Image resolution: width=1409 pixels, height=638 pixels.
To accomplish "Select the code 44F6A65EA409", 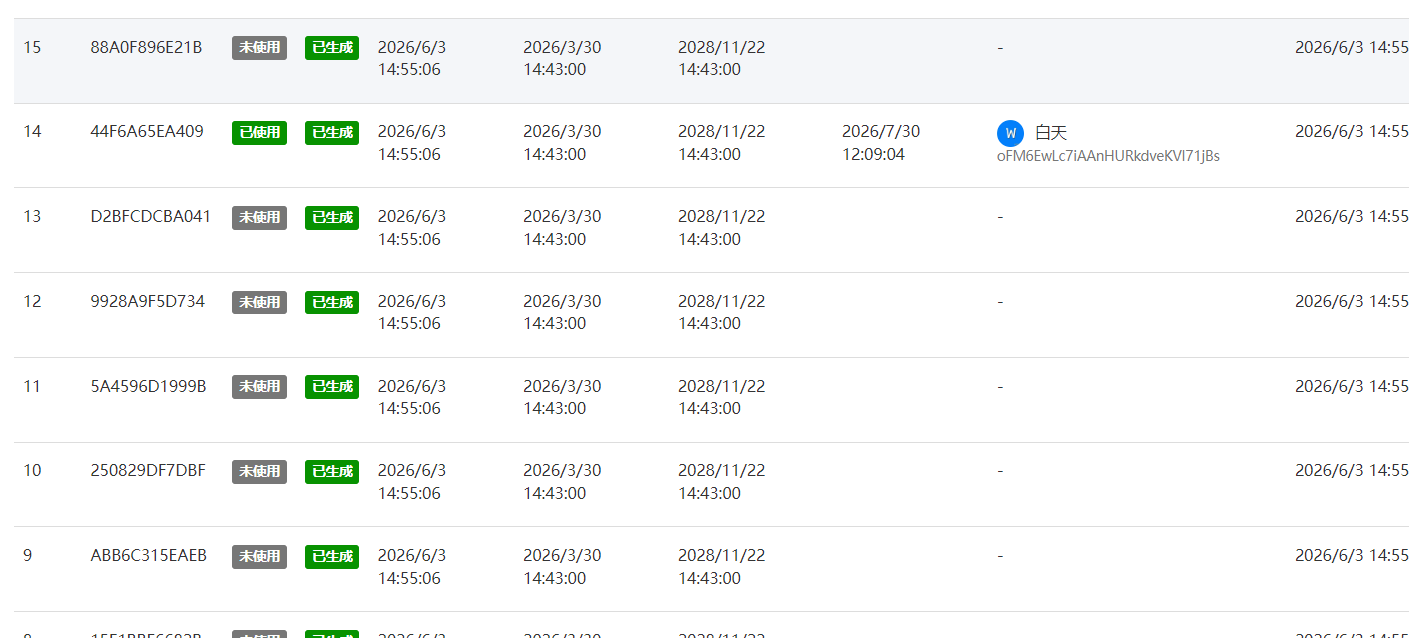I will (x=147, y=131).
